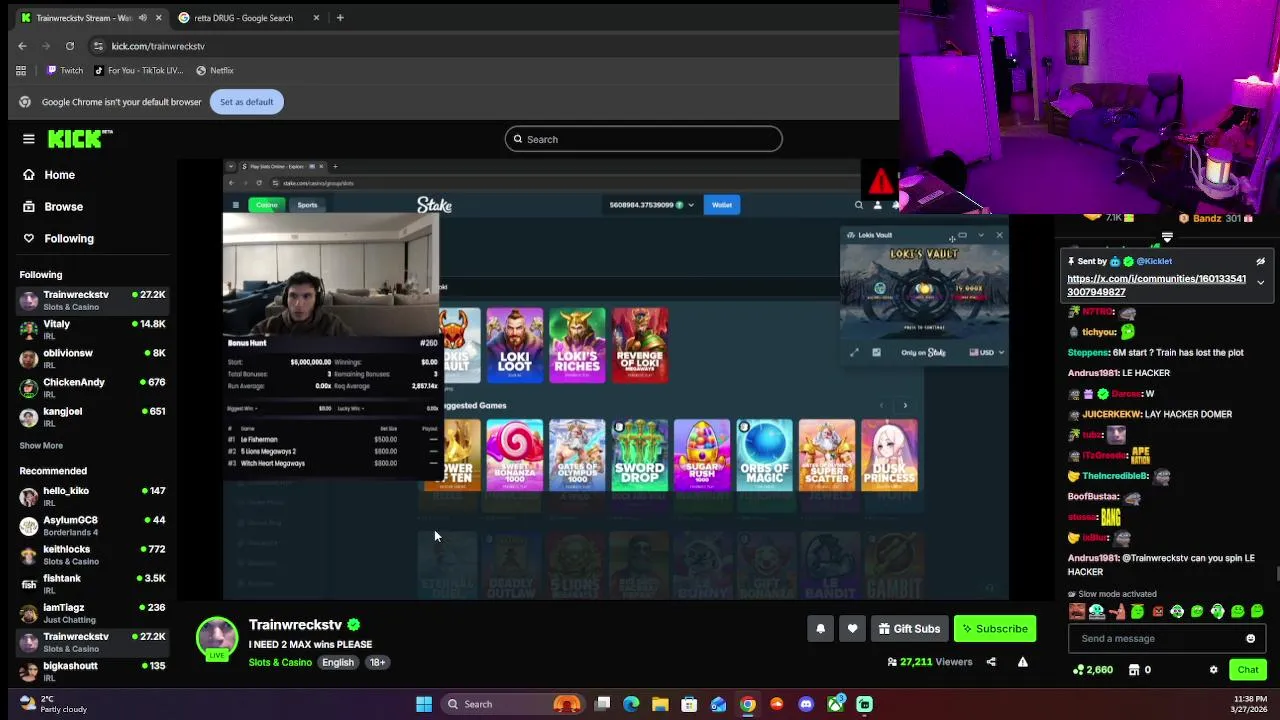Share the stream
The width and height of the screenshot is (1280, 720).
pyautogui.click(x=991, y=662)
